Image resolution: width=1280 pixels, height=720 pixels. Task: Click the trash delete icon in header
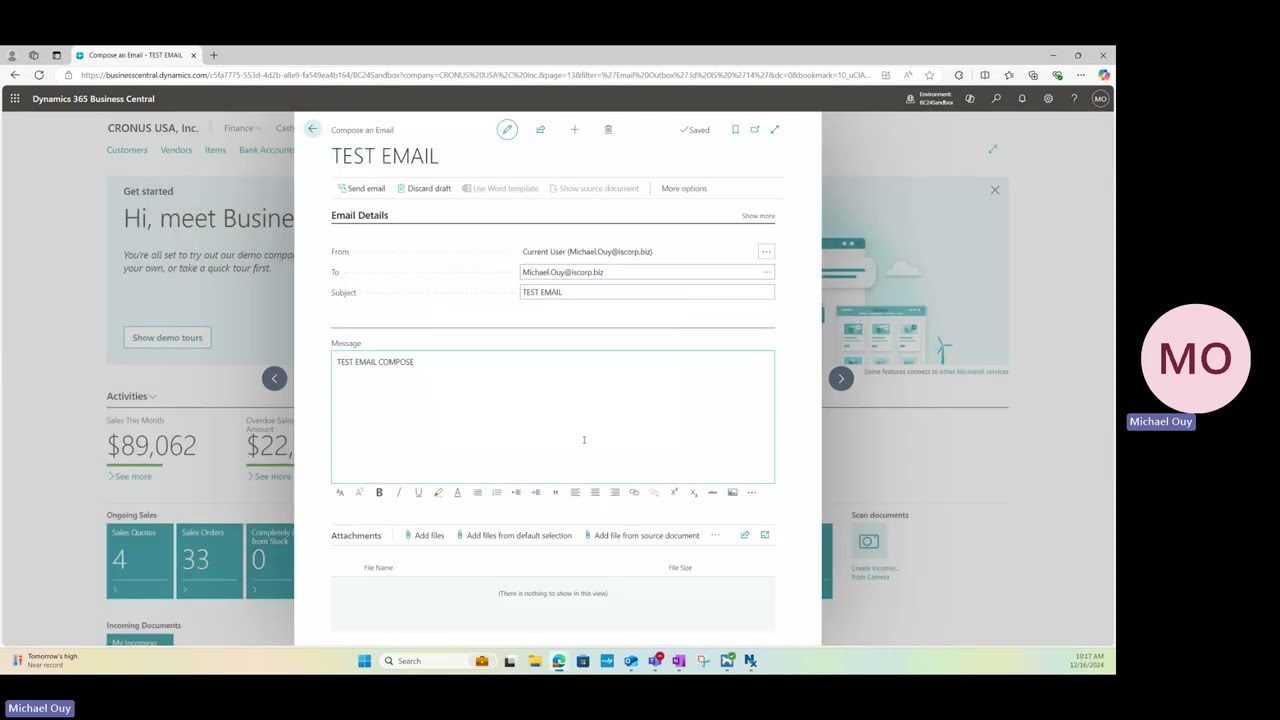tap(608, 129)
